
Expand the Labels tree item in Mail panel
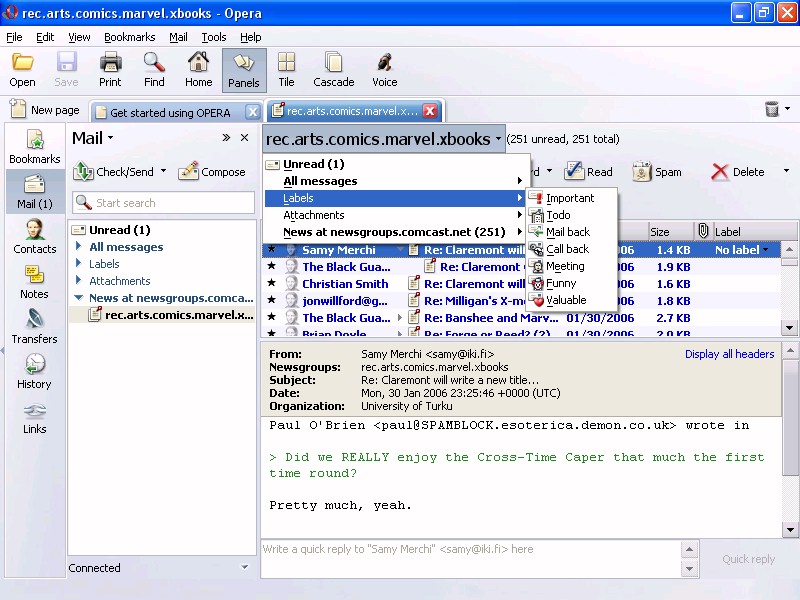pos(80,264)
